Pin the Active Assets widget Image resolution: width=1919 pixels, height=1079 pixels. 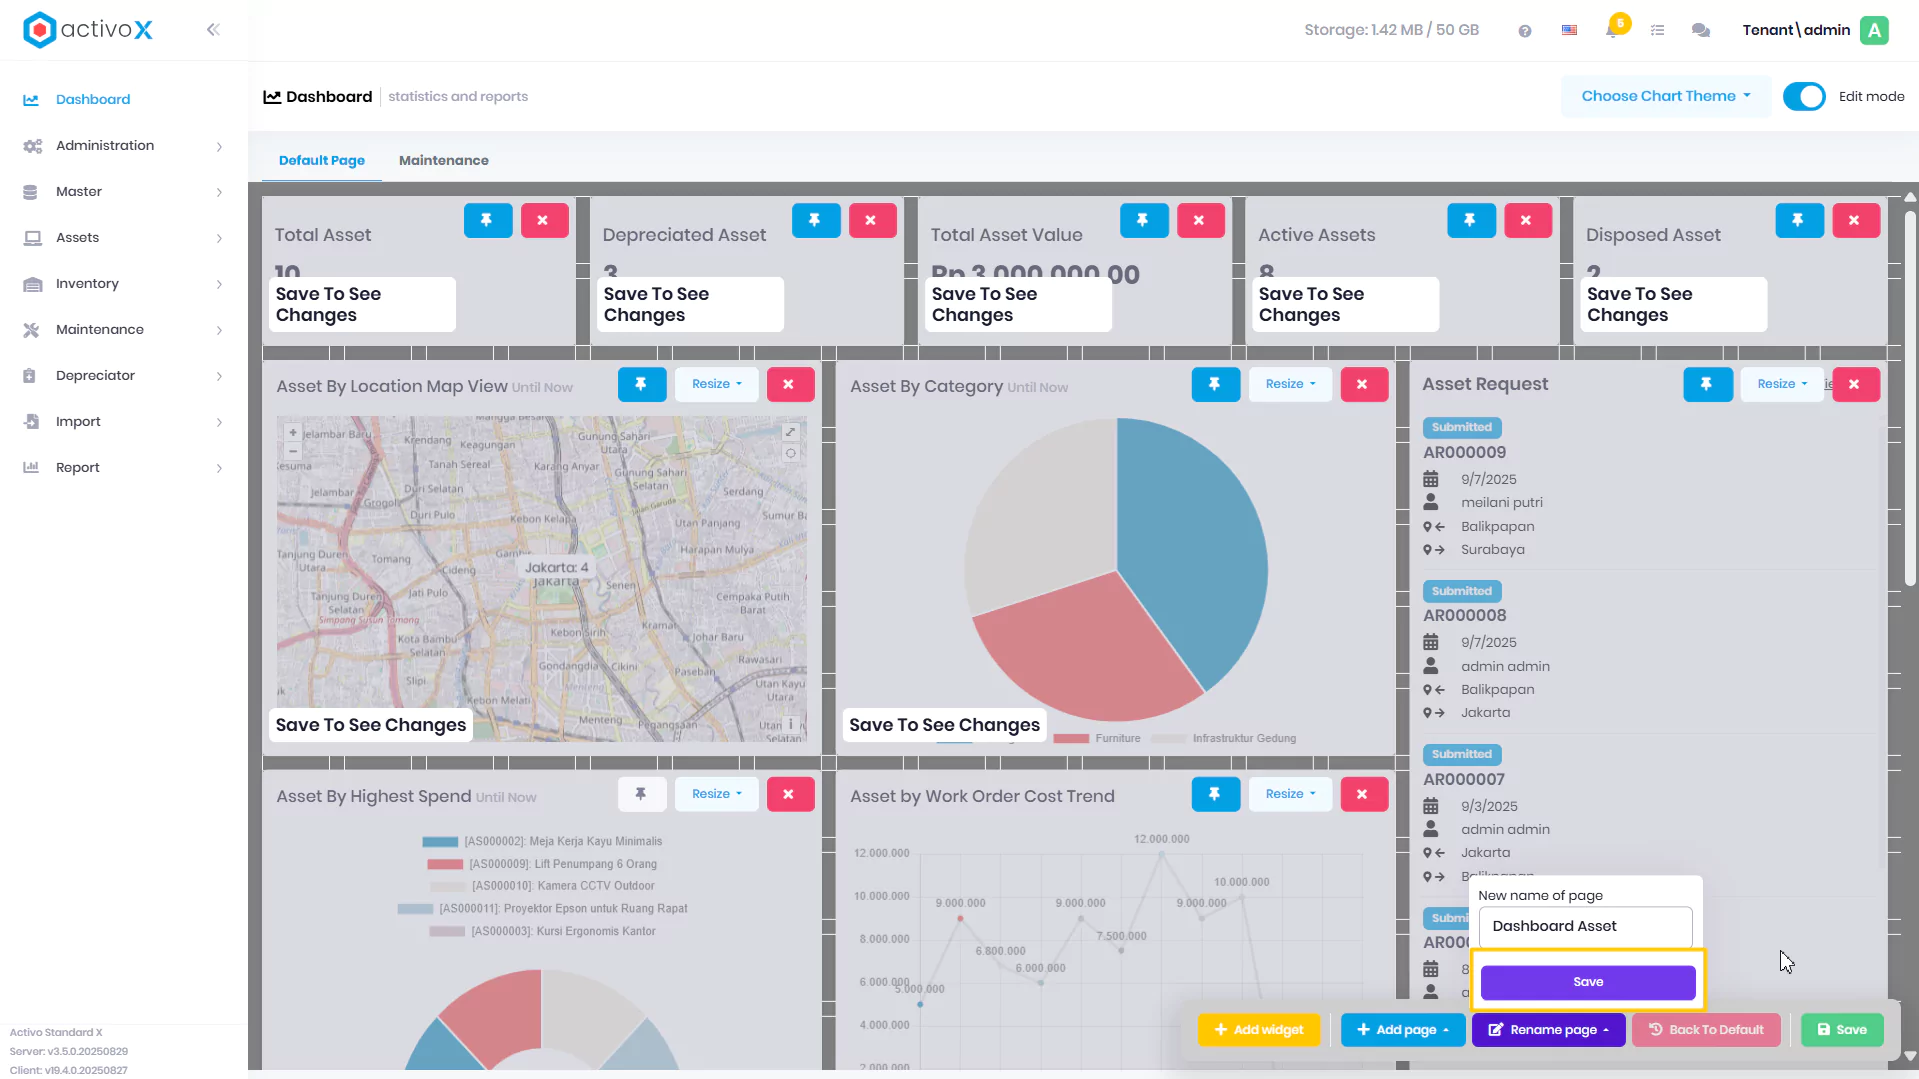point(1471,220)
